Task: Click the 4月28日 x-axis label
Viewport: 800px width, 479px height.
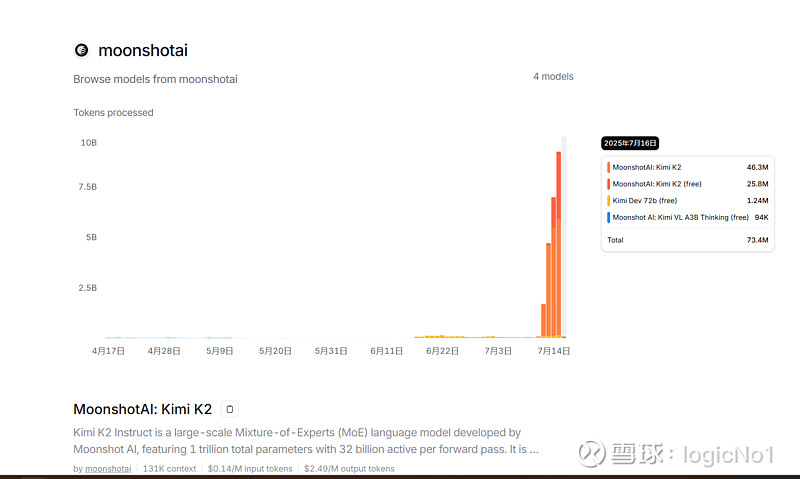Action: [164, 351]
